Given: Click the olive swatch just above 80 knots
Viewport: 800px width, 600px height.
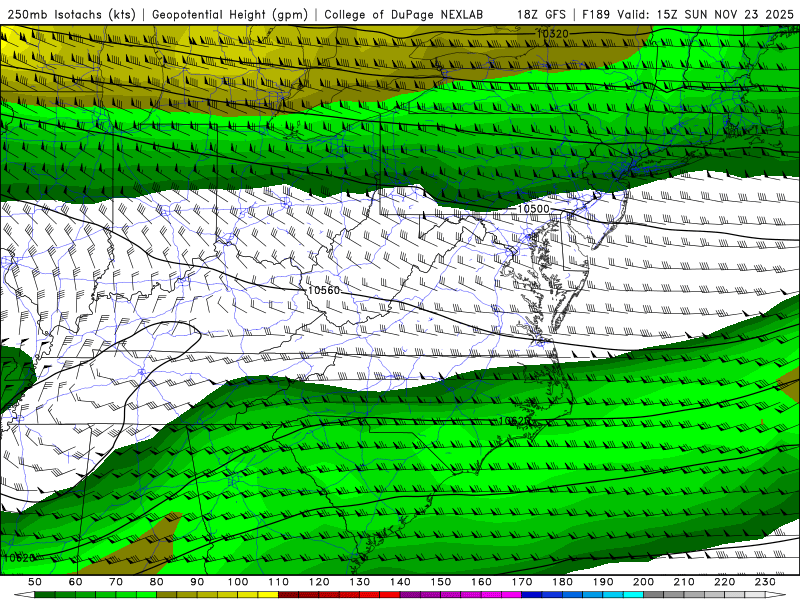Looking at the screenshot, I should click(167, 595).
